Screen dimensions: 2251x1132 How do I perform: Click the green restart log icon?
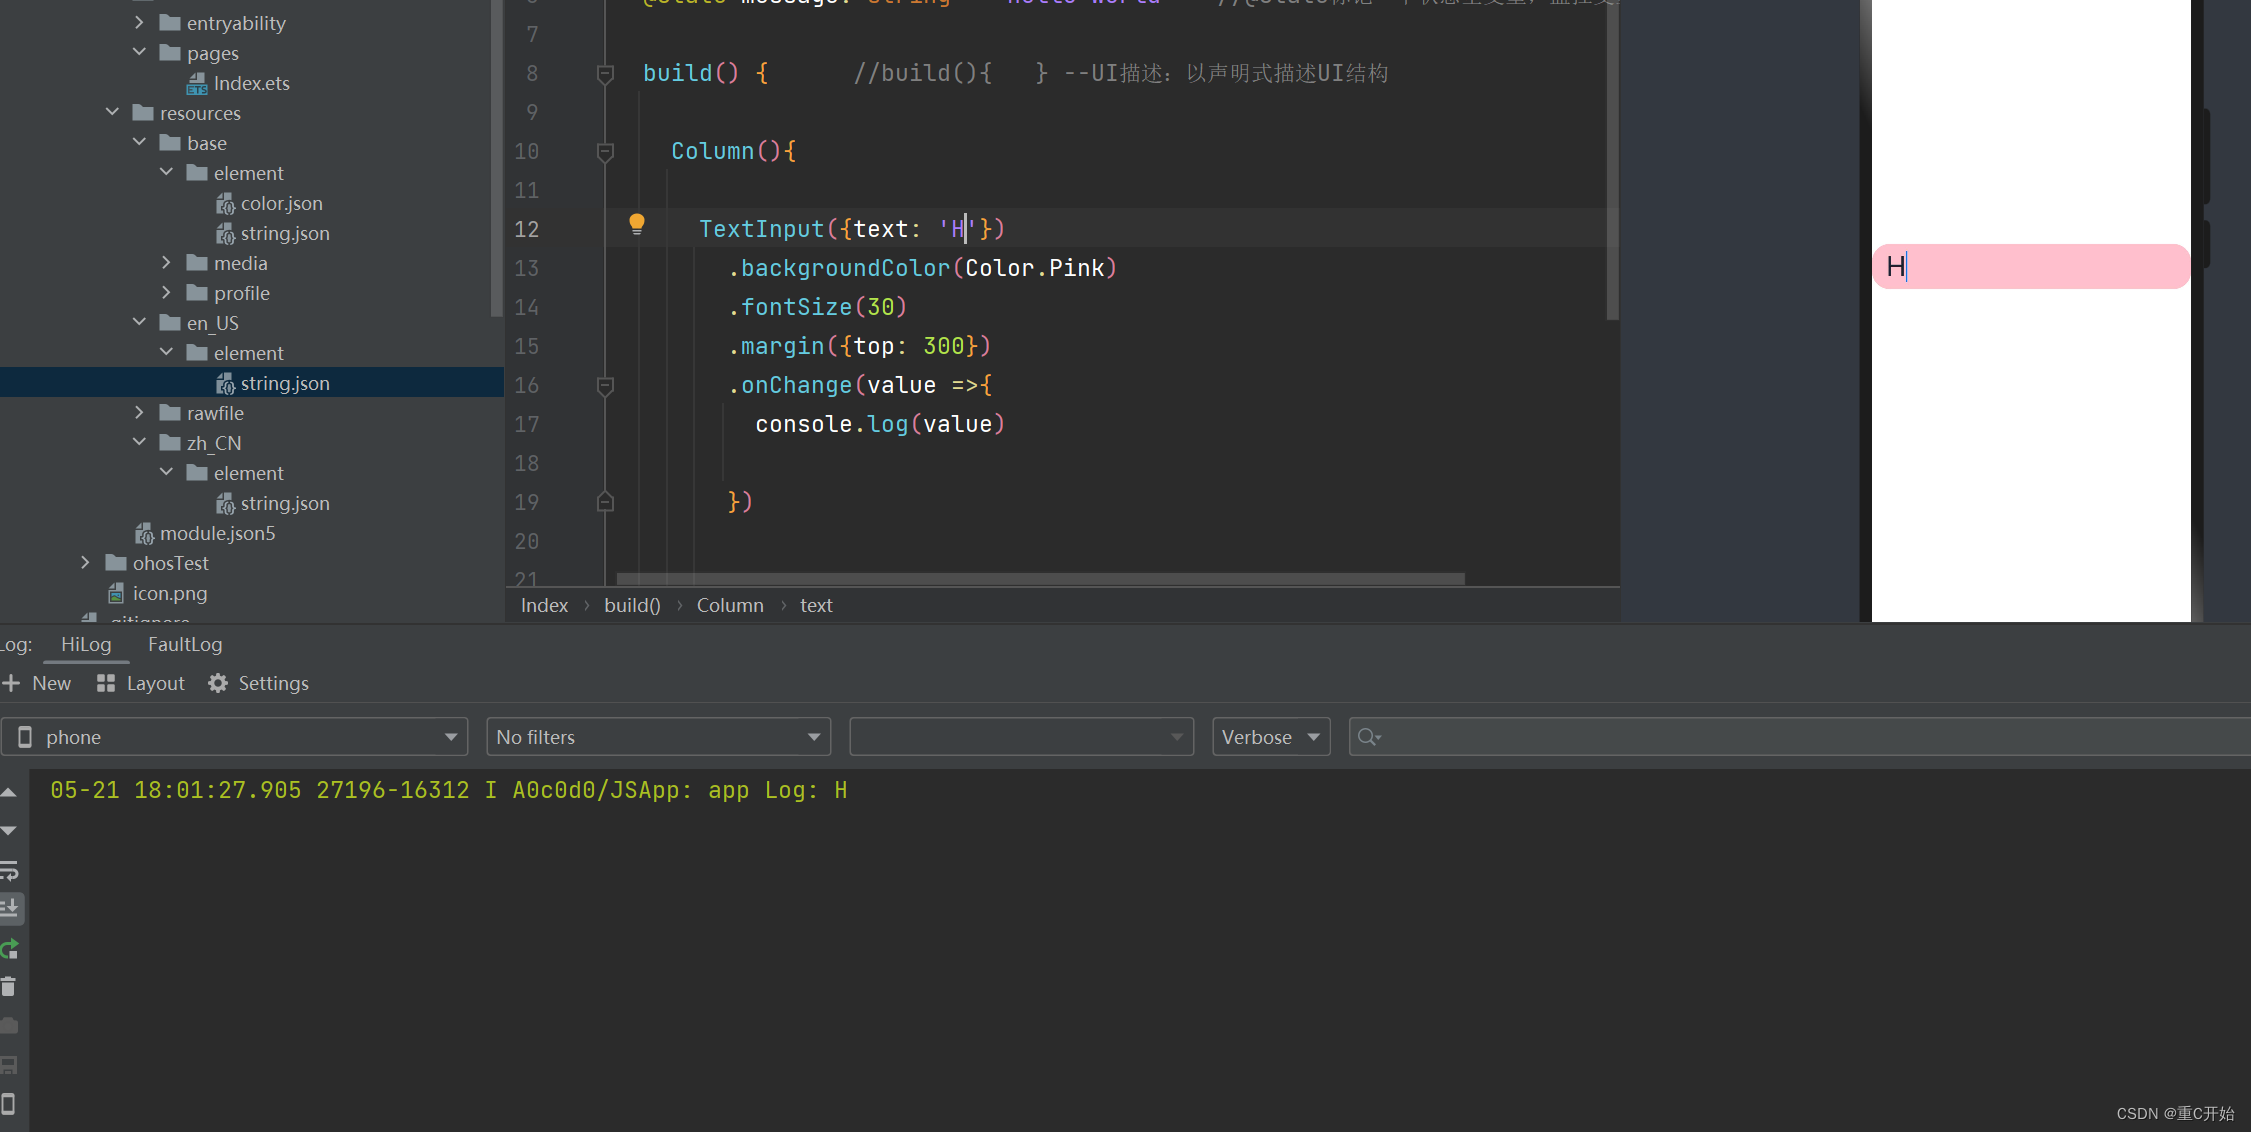coord(9,948)
